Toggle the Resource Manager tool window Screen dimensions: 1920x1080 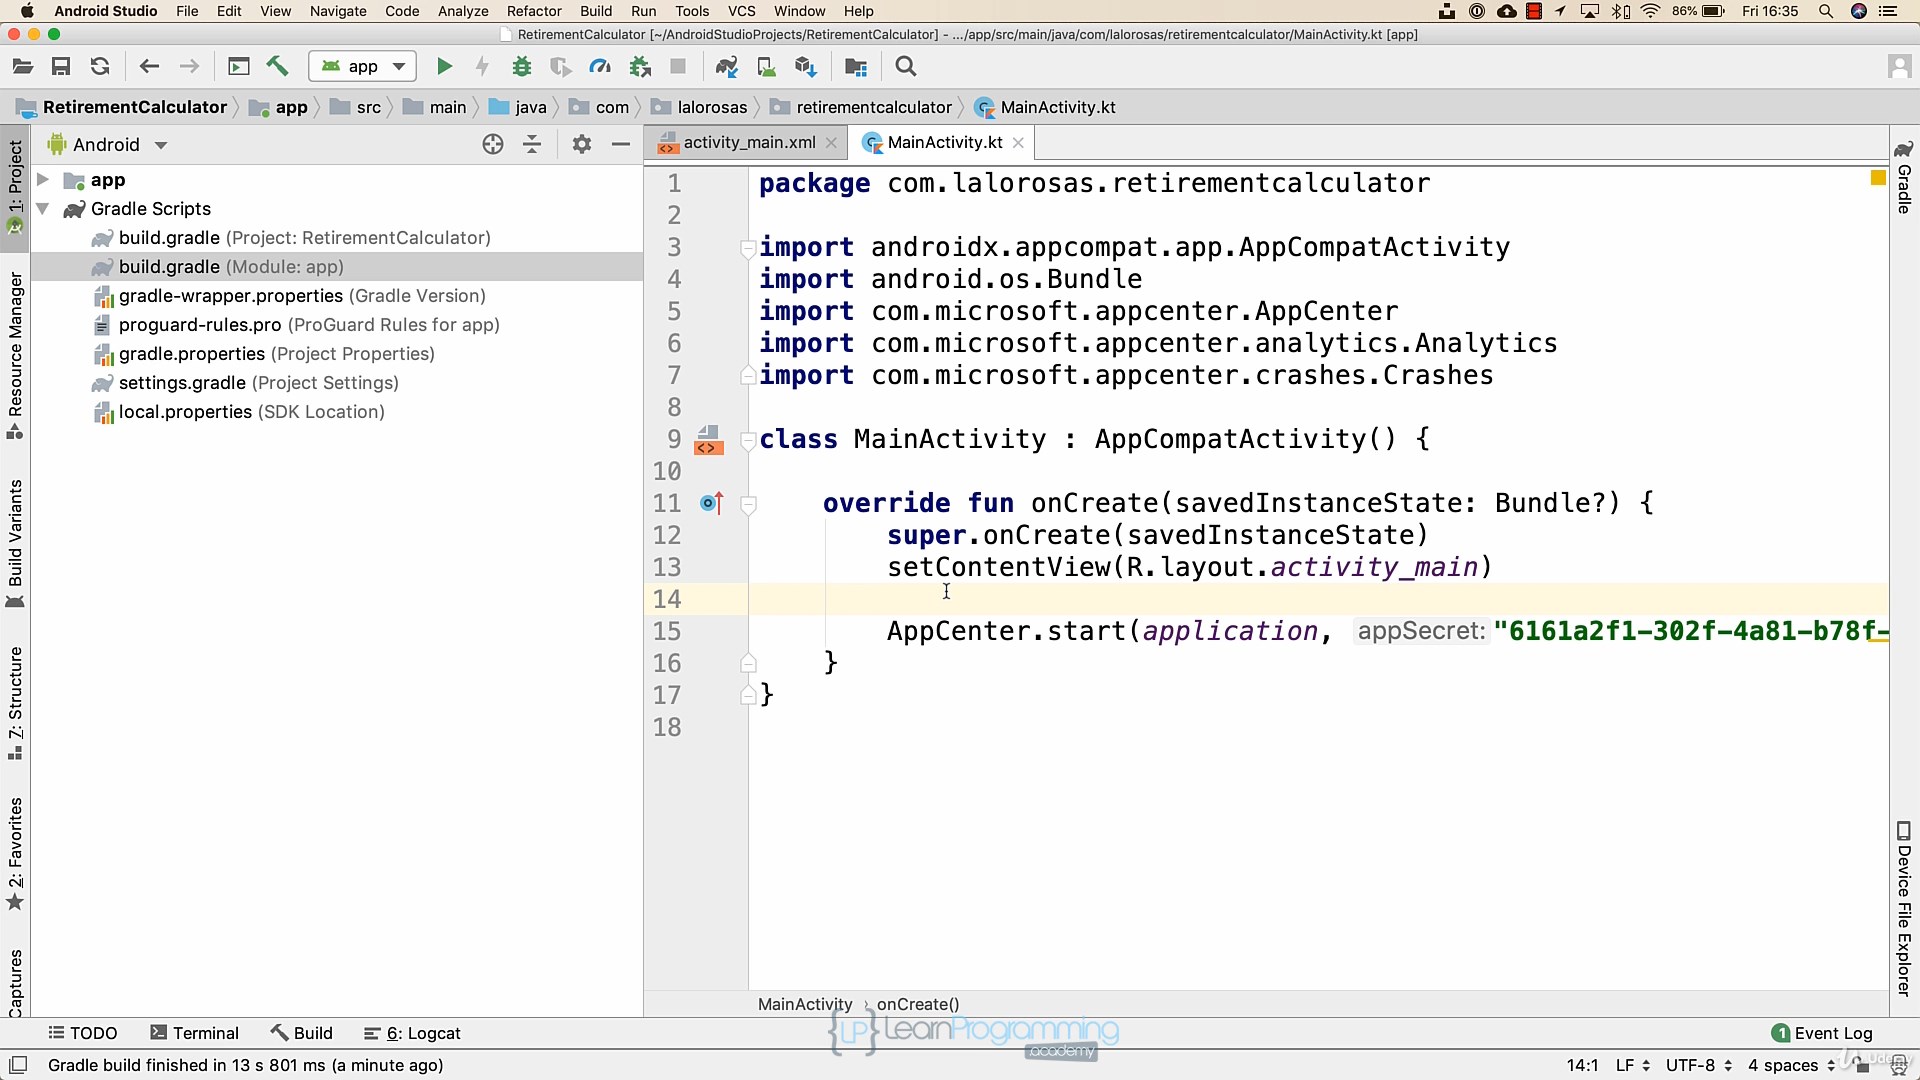(x=15, y=355)
